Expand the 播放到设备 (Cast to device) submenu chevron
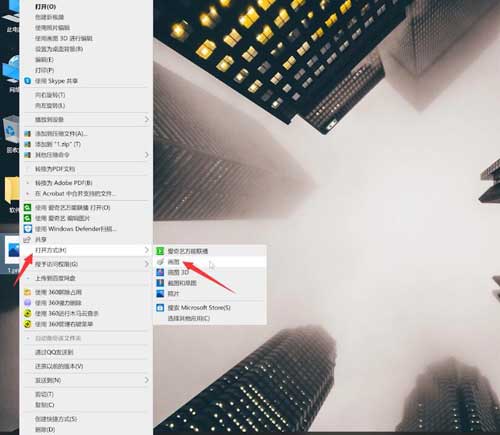500x435 pixels. 147,119
